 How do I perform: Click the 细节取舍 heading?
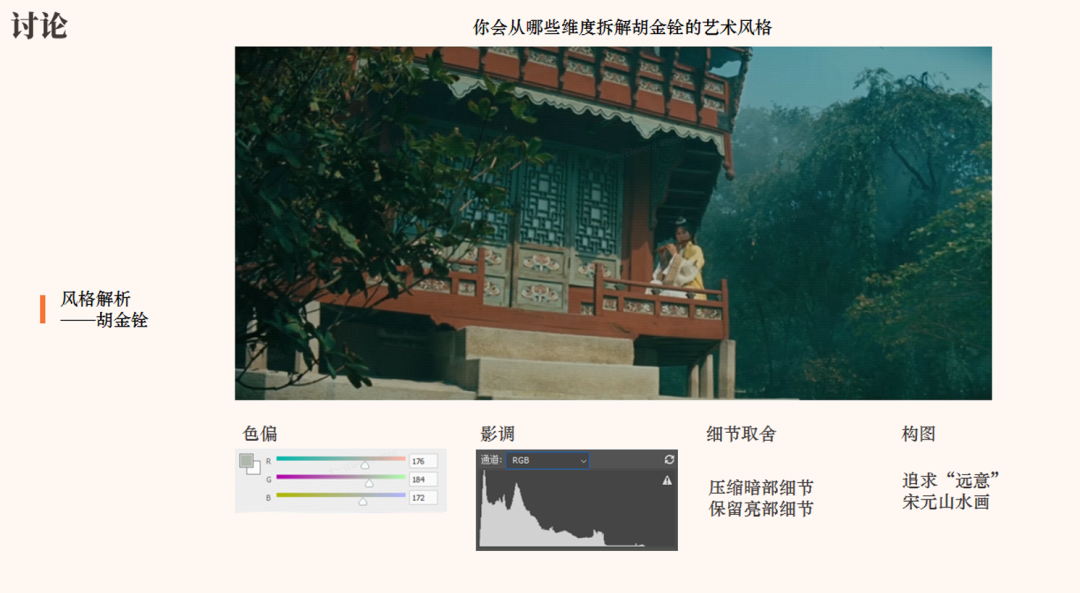(x=741, y=434)
